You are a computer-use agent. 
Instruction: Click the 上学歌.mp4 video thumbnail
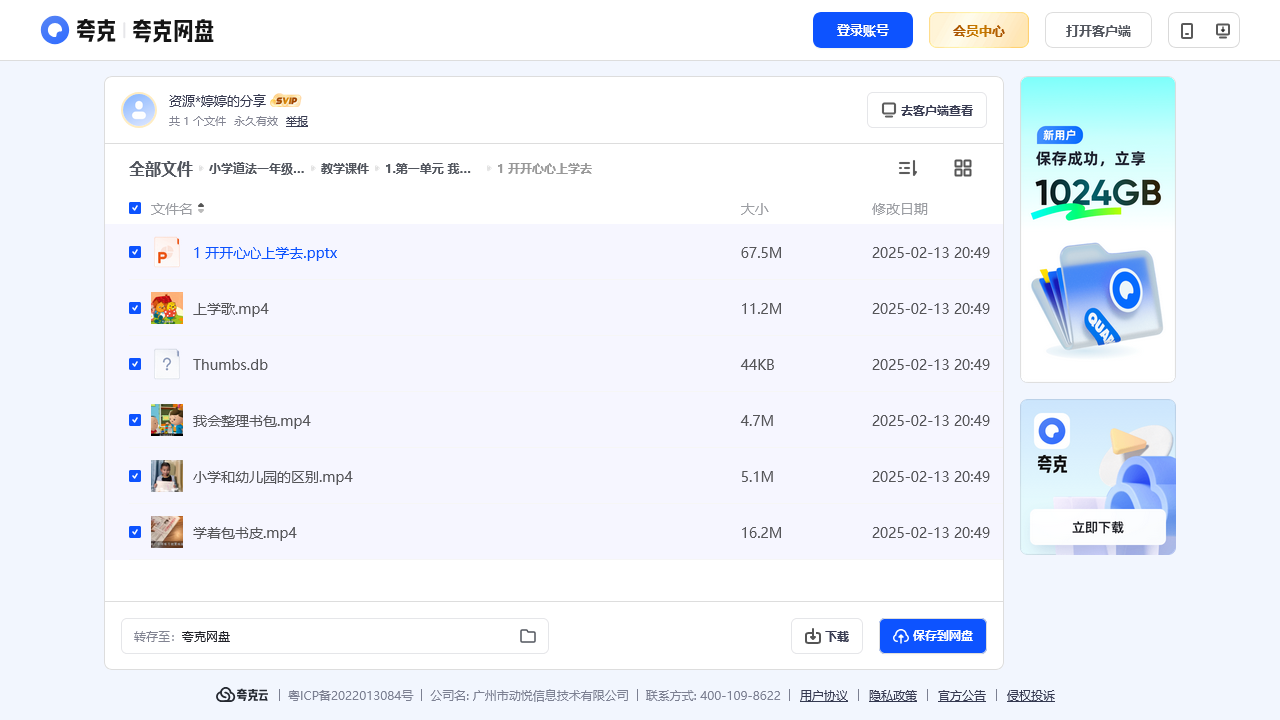click(167, 308)
